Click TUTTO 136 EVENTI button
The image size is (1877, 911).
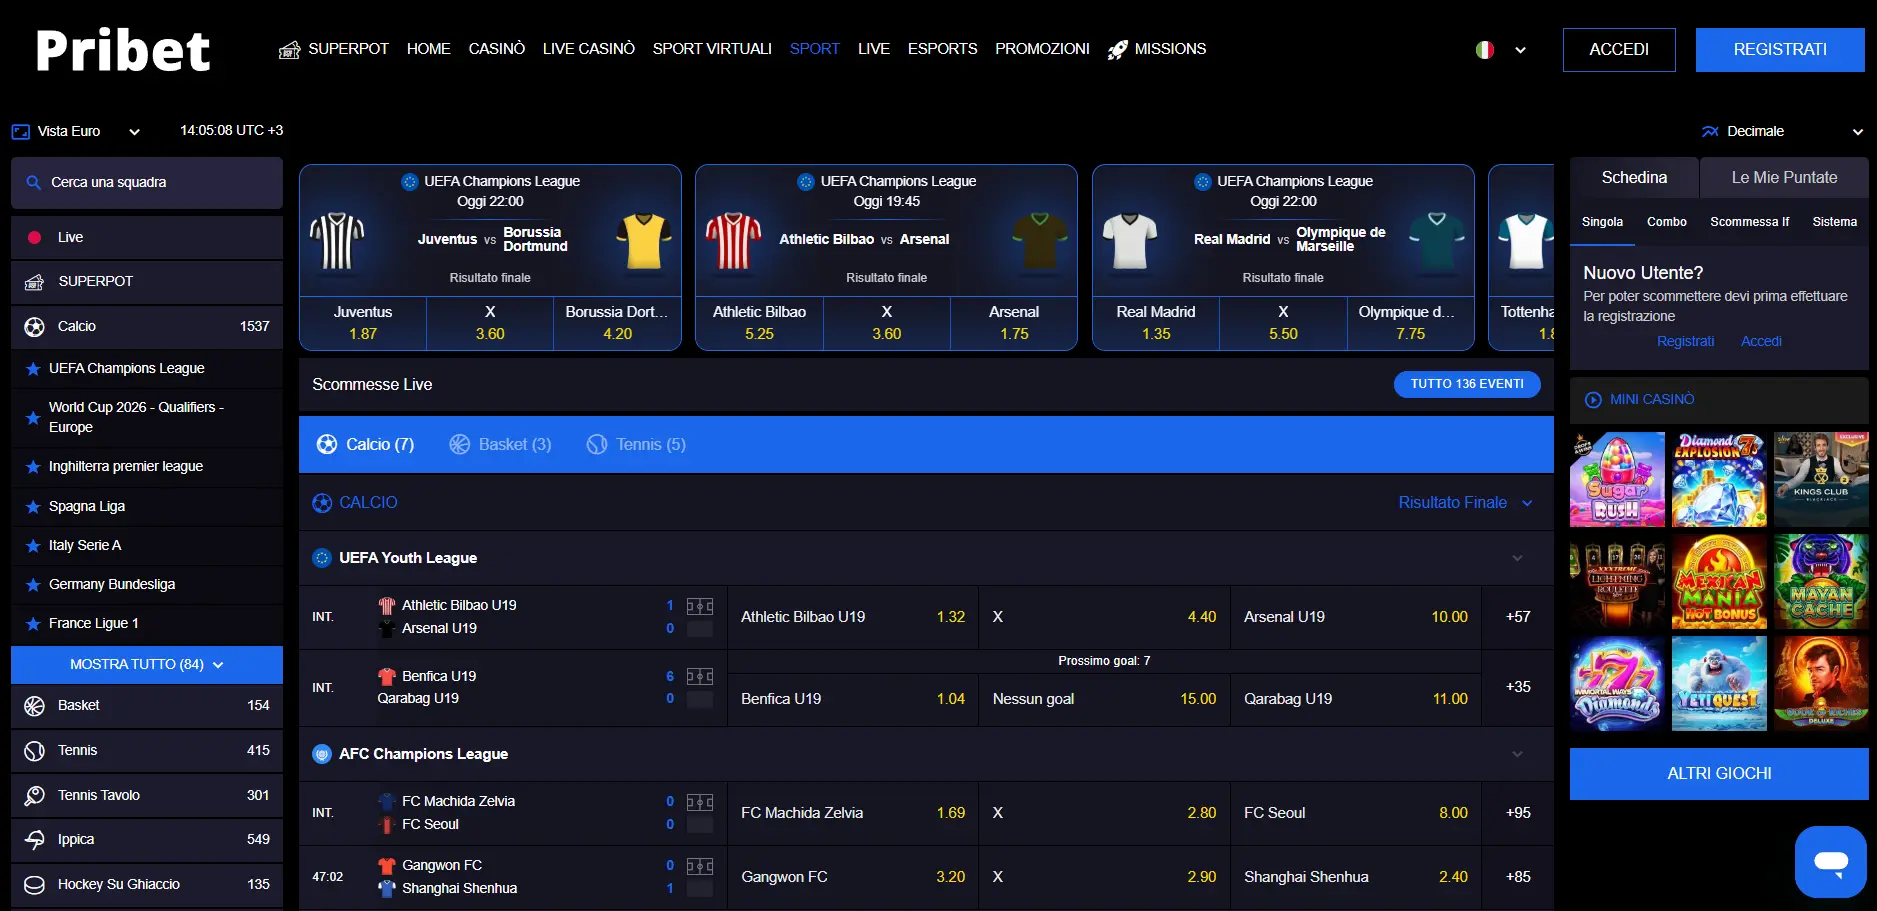point(1466,384)
